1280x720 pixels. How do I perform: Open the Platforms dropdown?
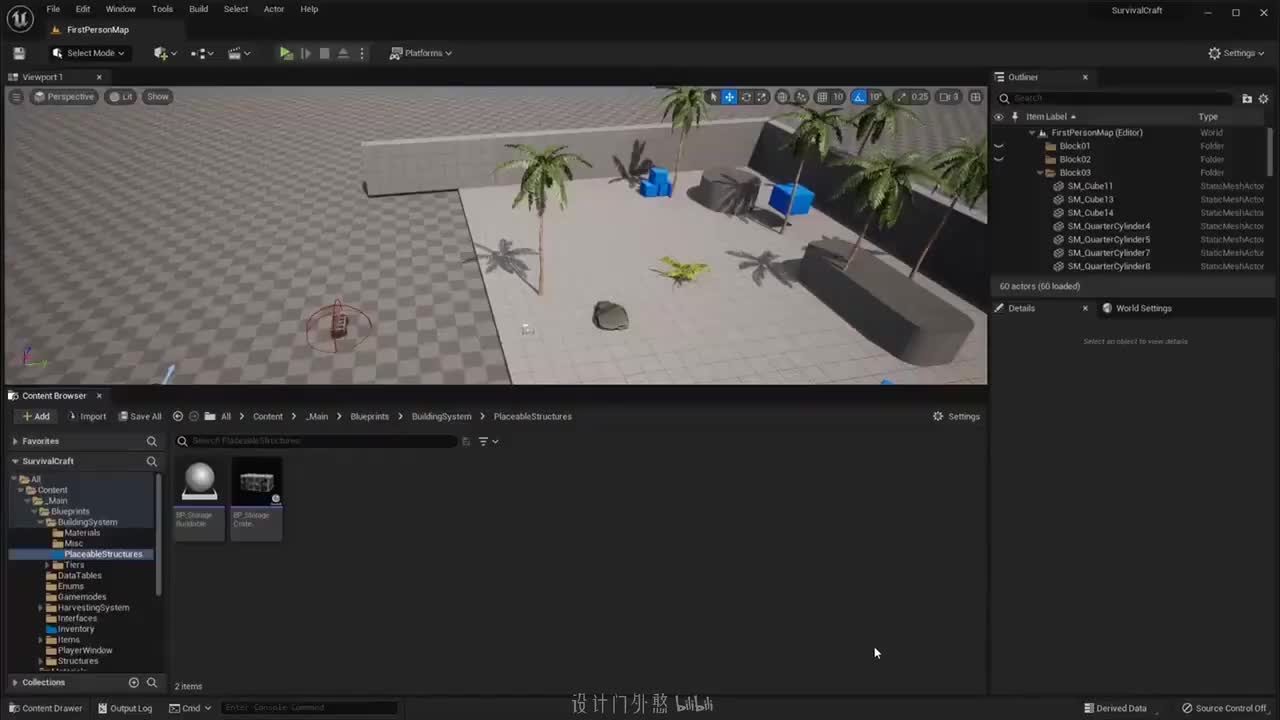pos(421,53)
